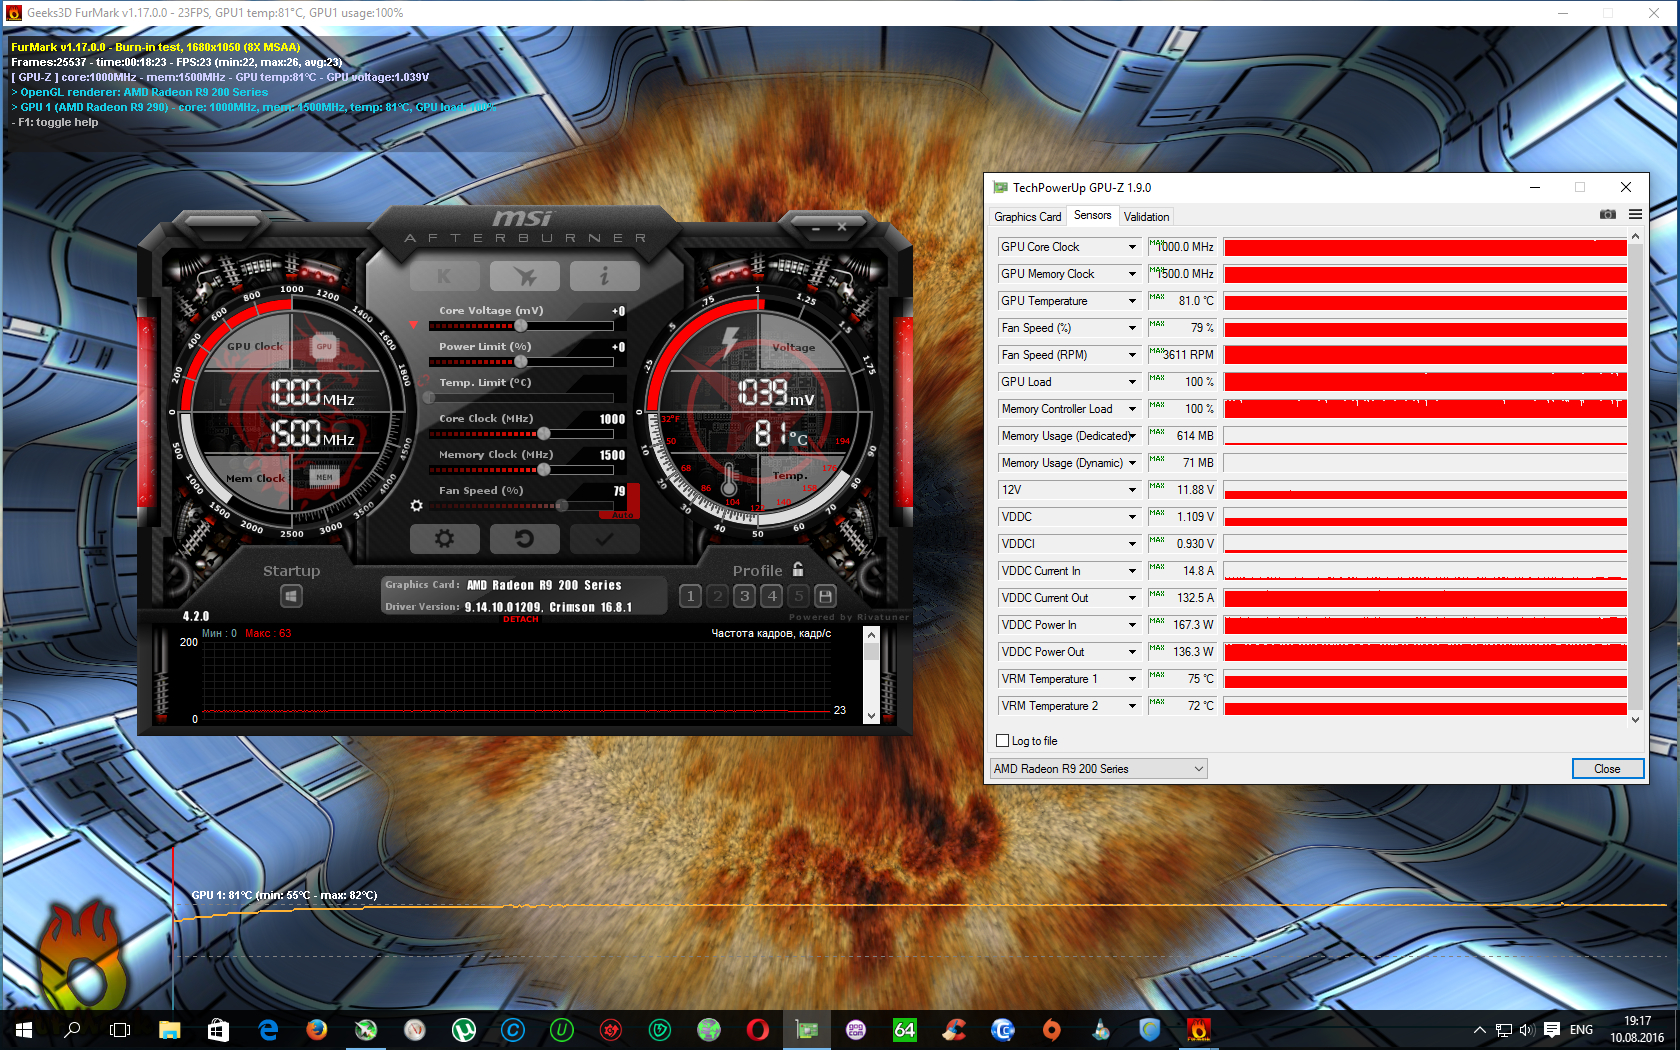This screenshot has height=1050, width=1680.
Task: Open the Windows Start menu
Action: [x=24, y=1030]
